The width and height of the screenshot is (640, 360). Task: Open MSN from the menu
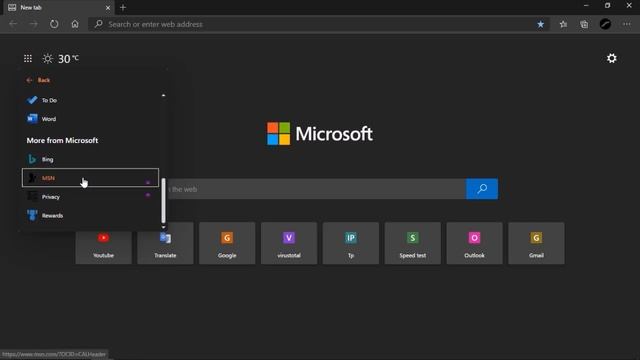coord(90,178)
